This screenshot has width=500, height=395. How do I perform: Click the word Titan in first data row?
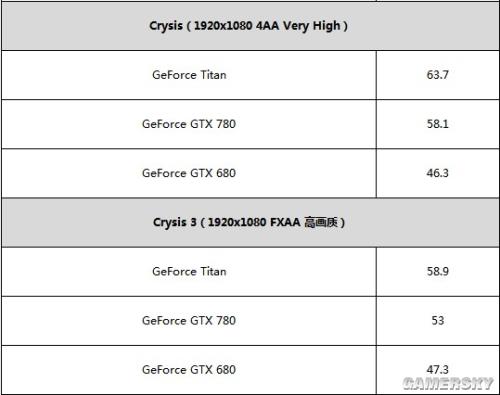(x=213, y=75)
